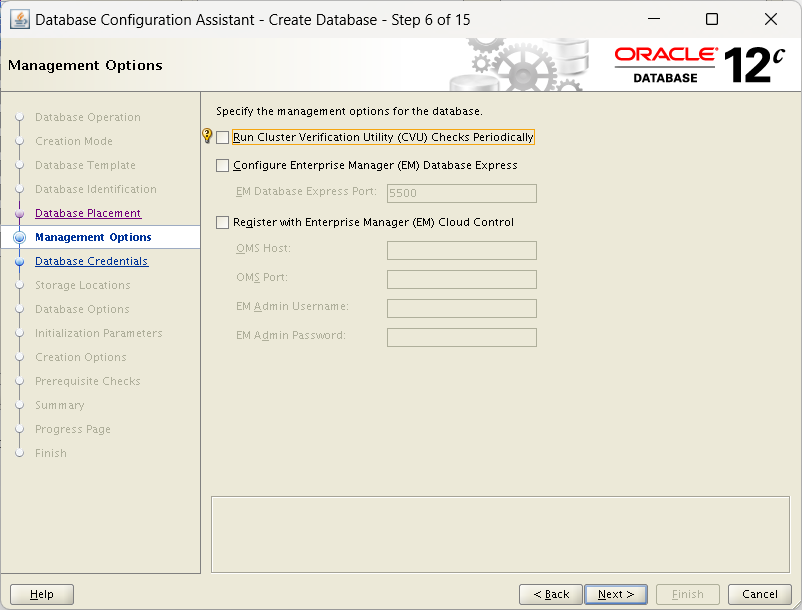Click Database Template step label
This screenshot has width=802, height=610.
pyautogui.click(x=85, y=165)
